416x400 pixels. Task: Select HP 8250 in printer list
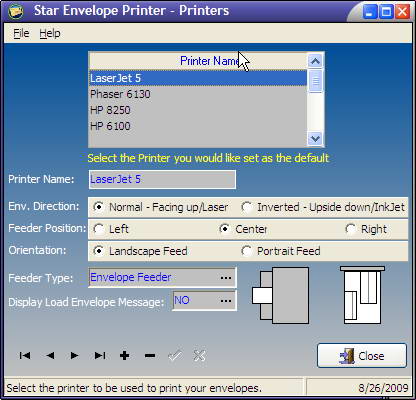[198, 110]
